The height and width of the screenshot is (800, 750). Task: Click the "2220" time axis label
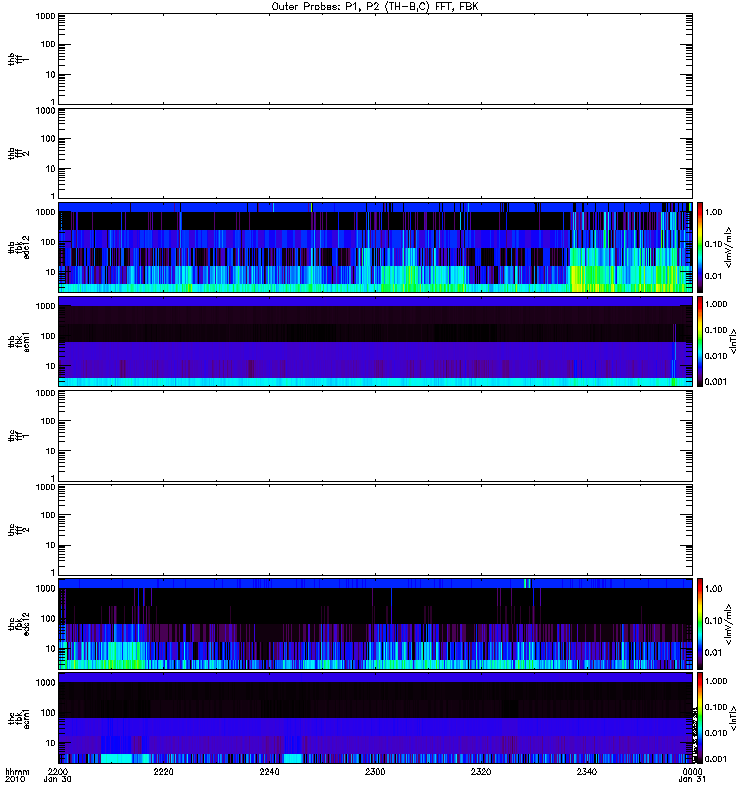pos(163,771)
